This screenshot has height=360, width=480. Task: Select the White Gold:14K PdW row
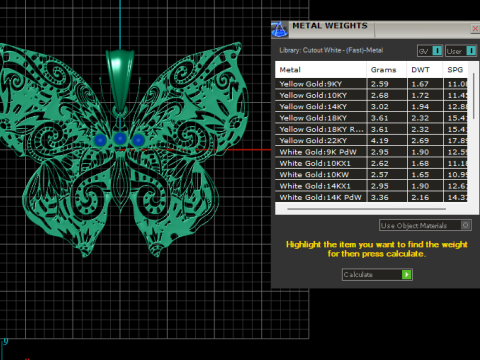click(x=371, y=197)
